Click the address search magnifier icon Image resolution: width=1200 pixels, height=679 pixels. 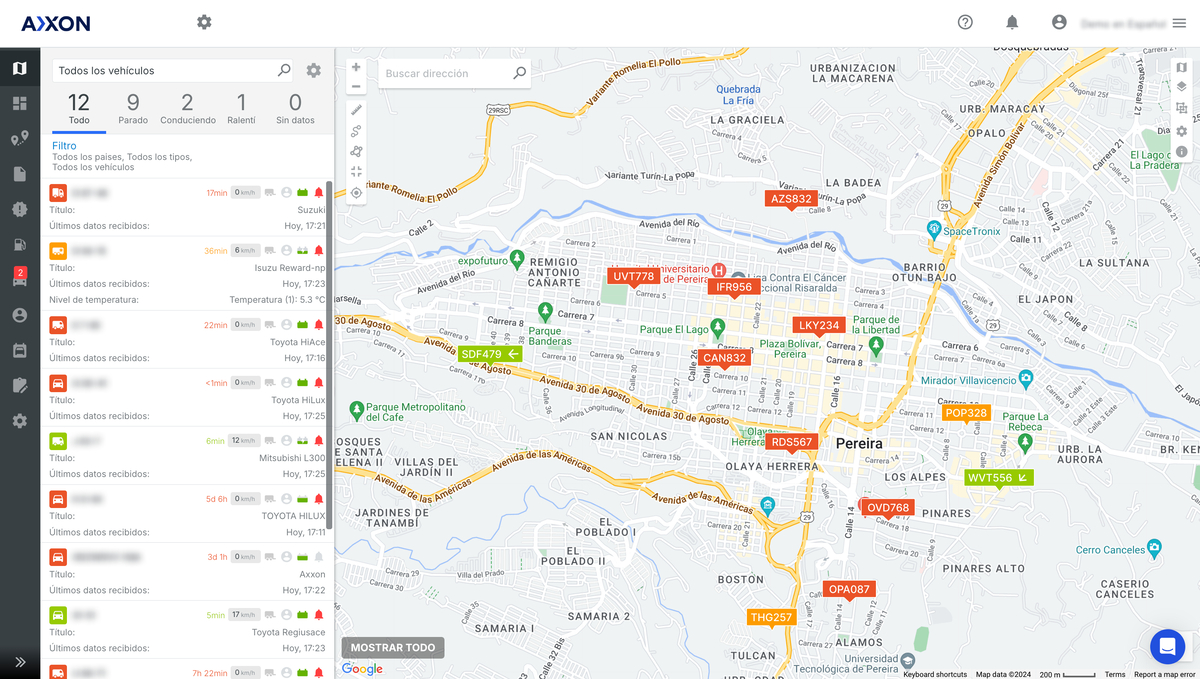[519, 73]
